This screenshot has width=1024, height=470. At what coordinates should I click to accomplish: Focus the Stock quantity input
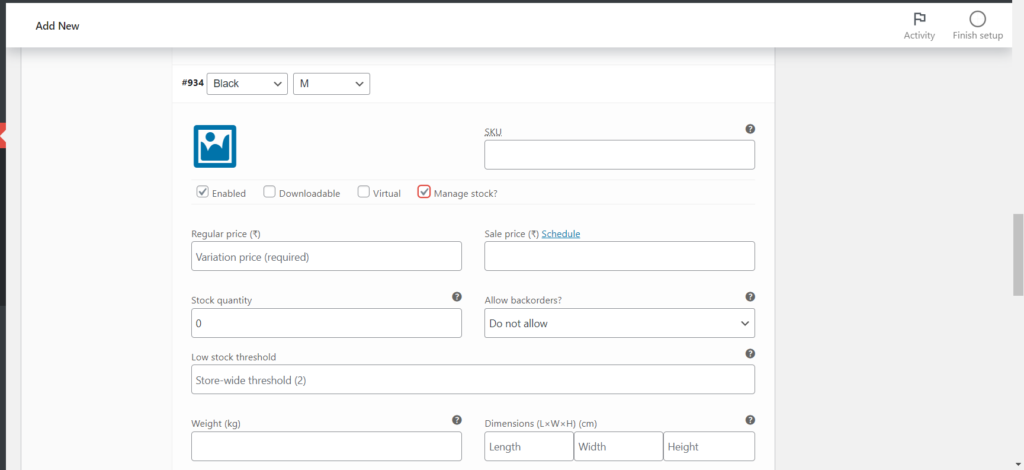pyautogui.click(x=326, y=323)
